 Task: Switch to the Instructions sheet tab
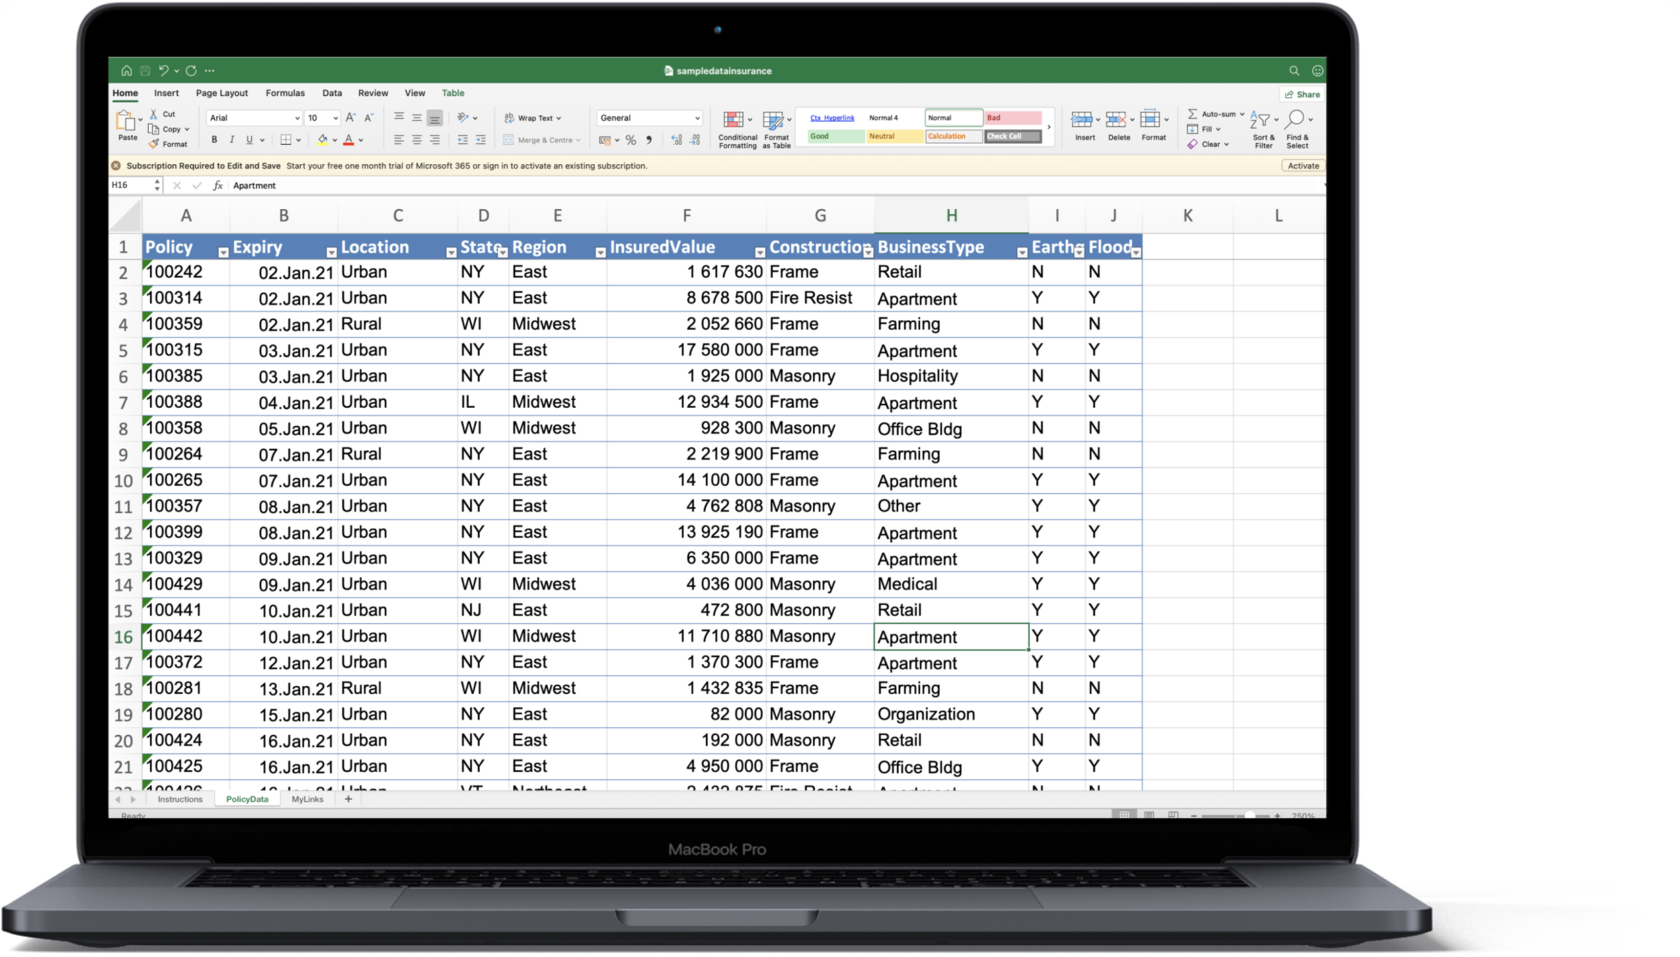[180, 799]
